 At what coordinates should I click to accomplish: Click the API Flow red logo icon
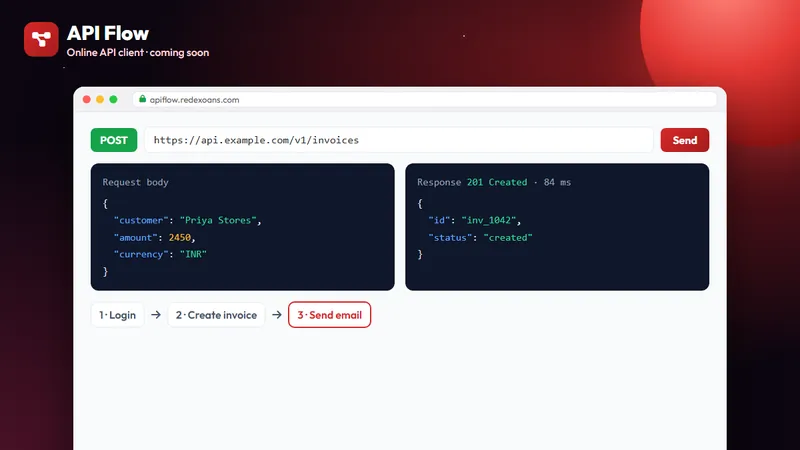[41, 39]
